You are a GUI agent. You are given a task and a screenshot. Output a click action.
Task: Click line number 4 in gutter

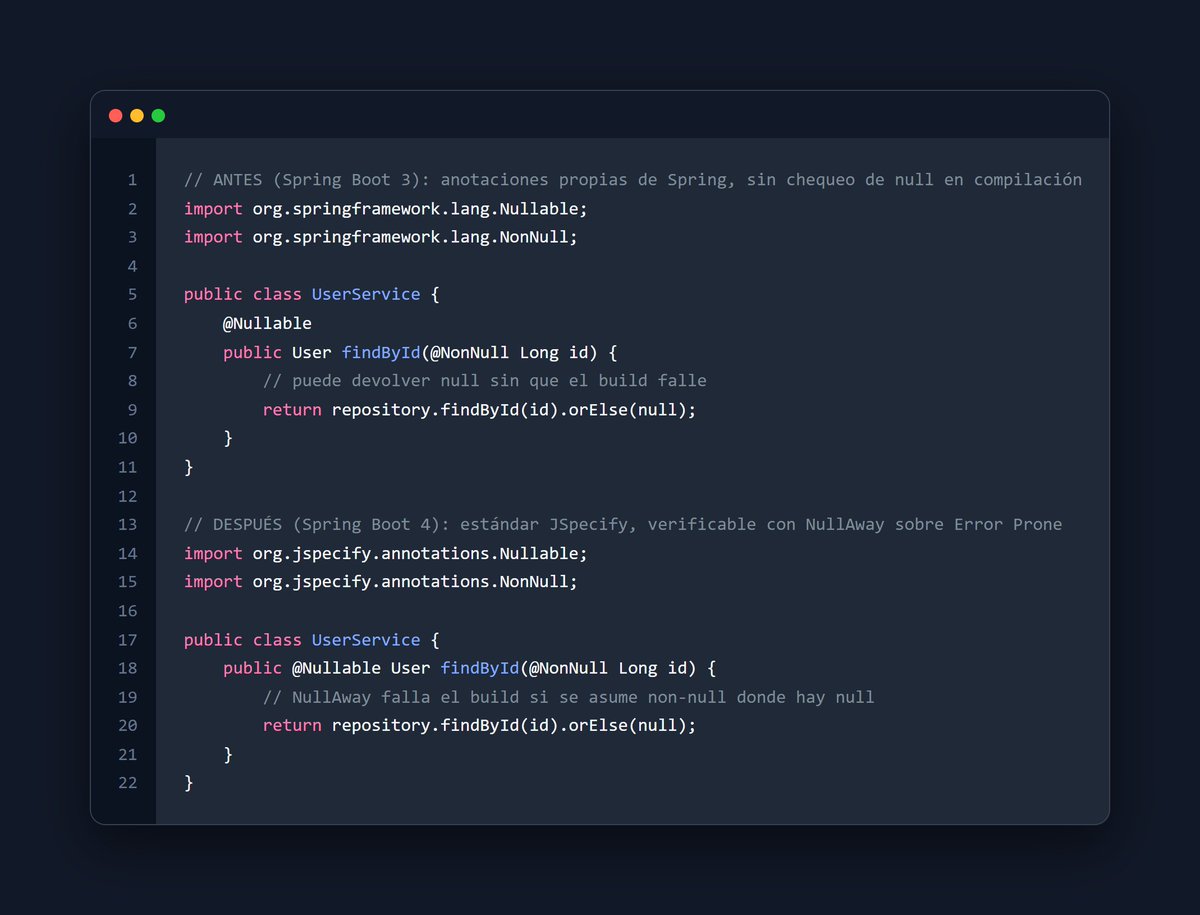pyautogui.click(x=132, y=266)
